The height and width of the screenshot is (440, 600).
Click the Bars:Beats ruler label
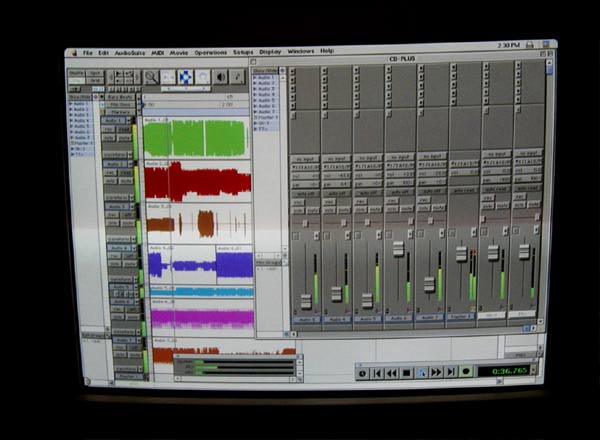click(120, 95)
